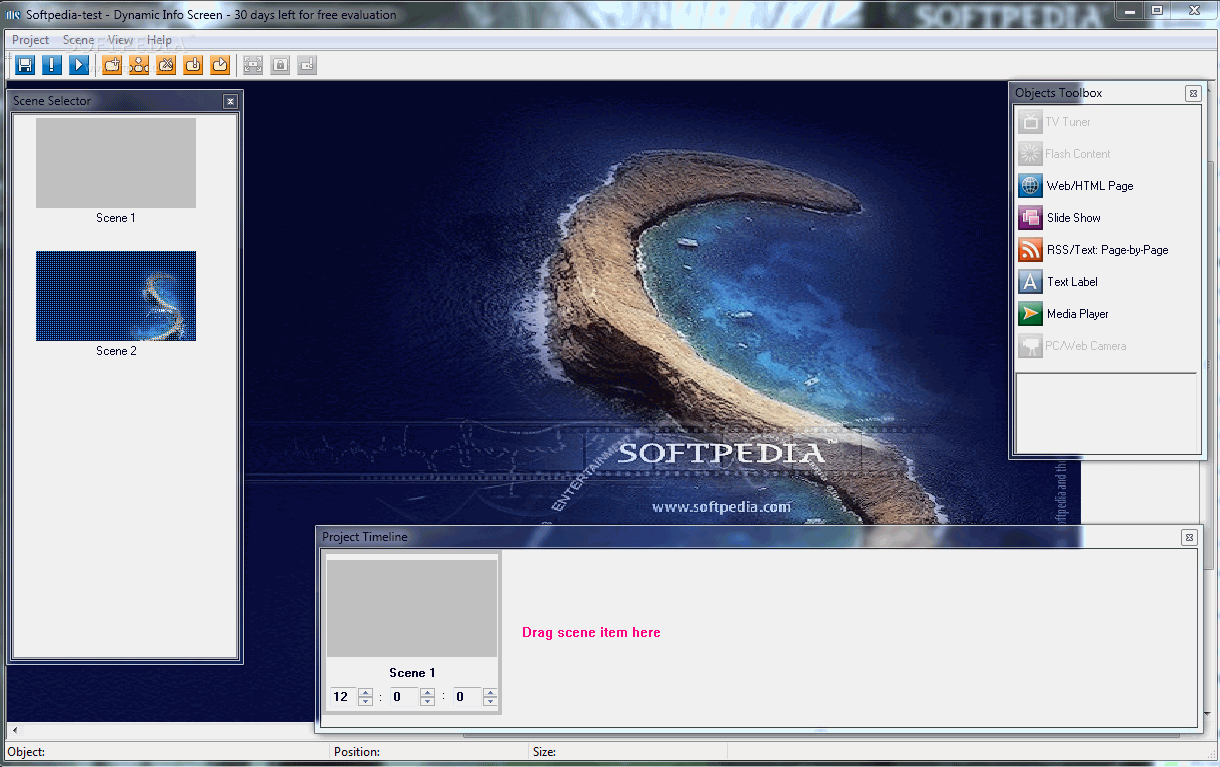The height and width of the screenshot is (767, 1220).
Task: Select the Text Label 'A' icon
Action: [1030, 282]
